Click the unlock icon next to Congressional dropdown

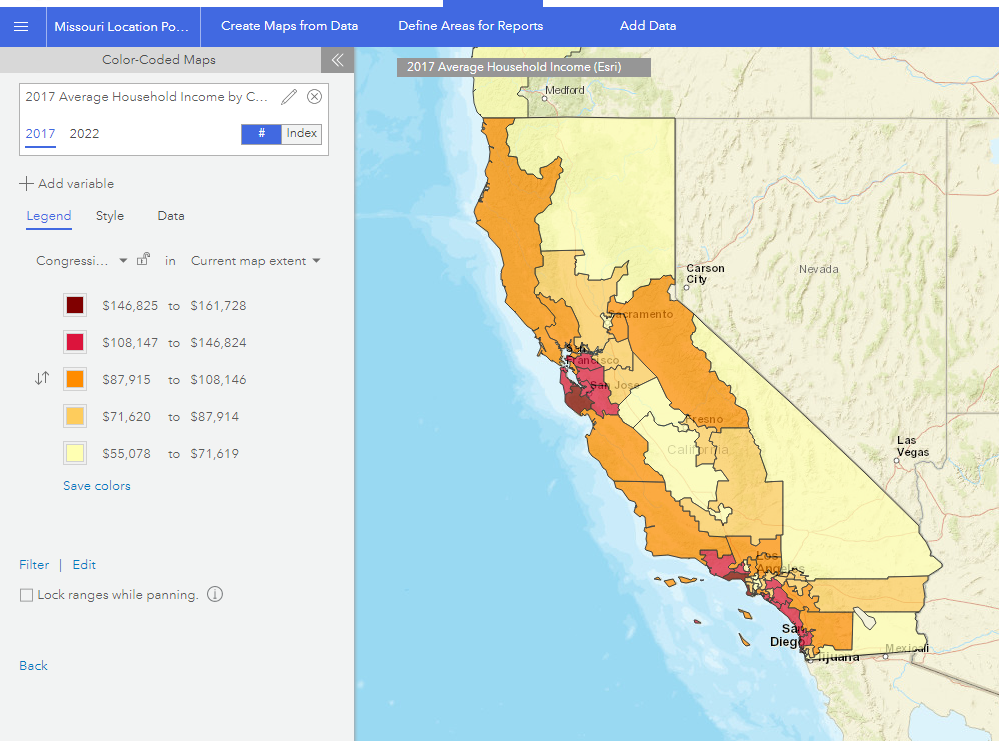pos(141,259)
